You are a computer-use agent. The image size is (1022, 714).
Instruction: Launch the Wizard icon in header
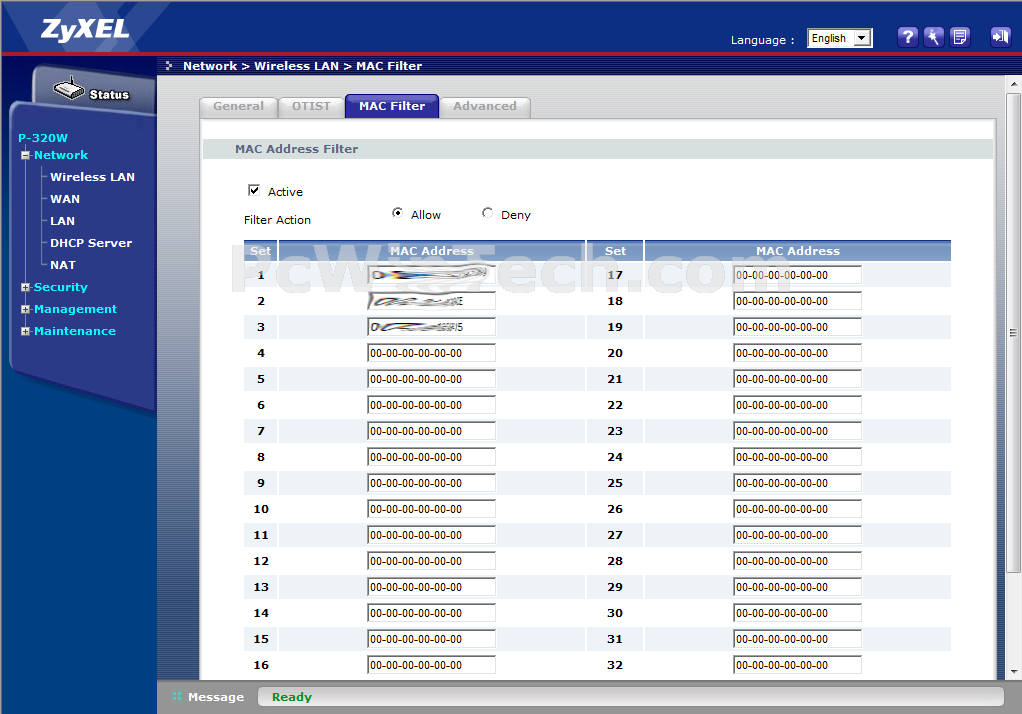tap(933, 37)
